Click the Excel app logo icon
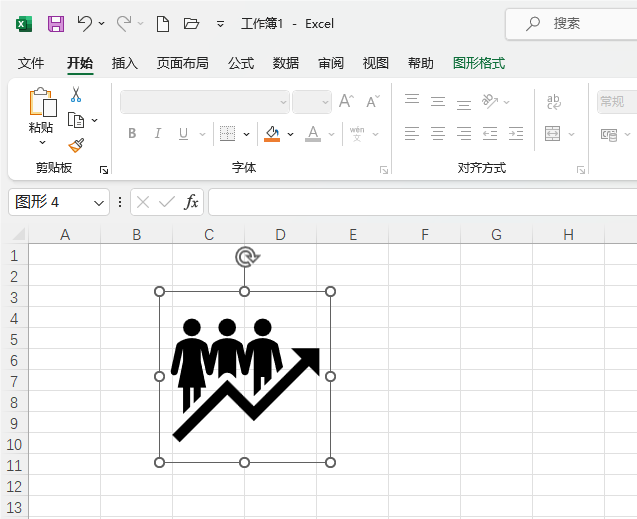Viewport: 637px width, 519px height. coord(24,24)
